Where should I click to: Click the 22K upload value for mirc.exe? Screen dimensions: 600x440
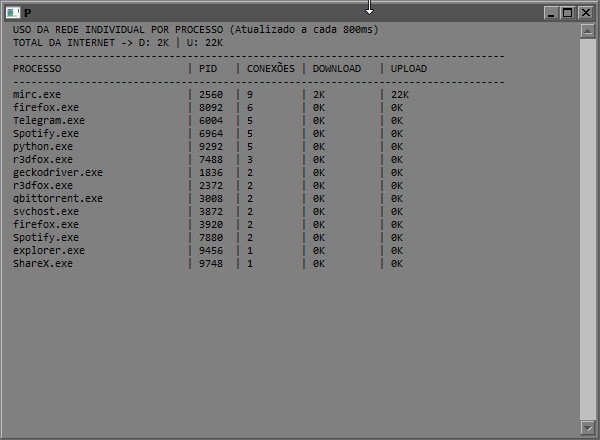[x=400, y=95]
